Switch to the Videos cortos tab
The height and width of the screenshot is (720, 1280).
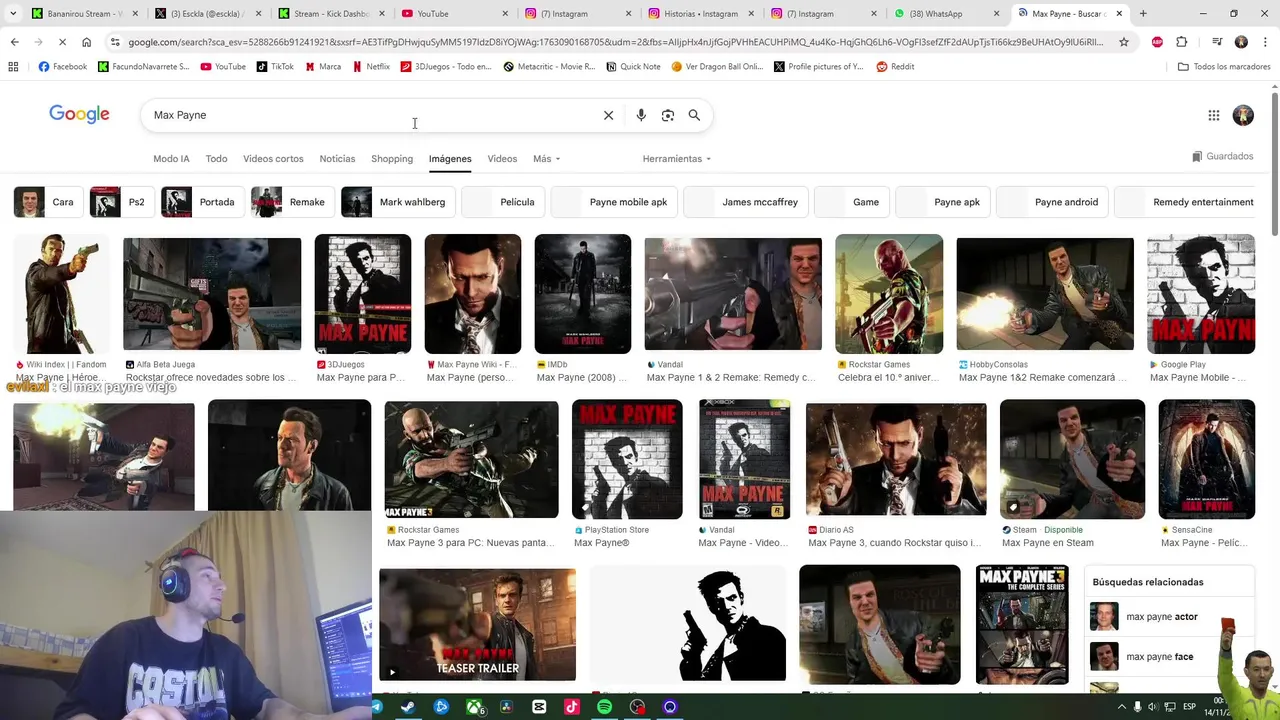[273, 159]
